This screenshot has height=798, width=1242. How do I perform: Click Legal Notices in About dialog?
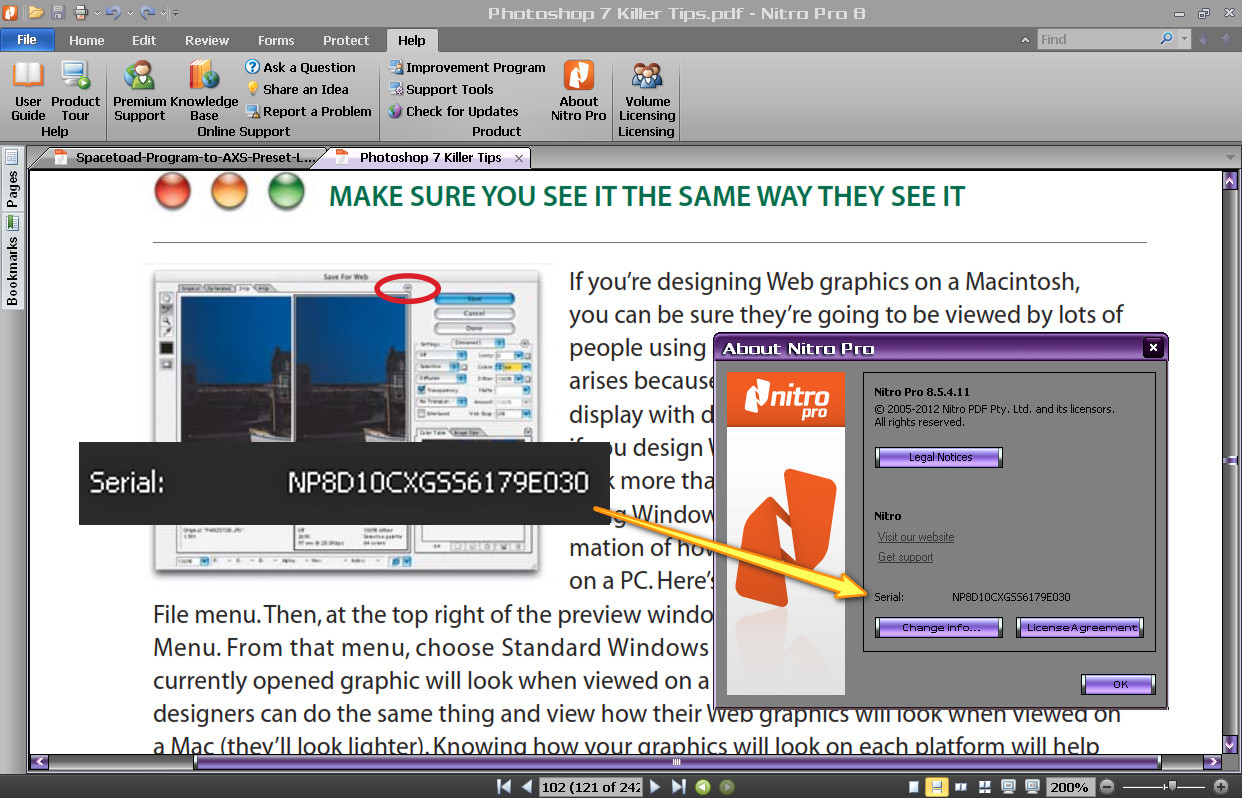[x=939, y=457]
